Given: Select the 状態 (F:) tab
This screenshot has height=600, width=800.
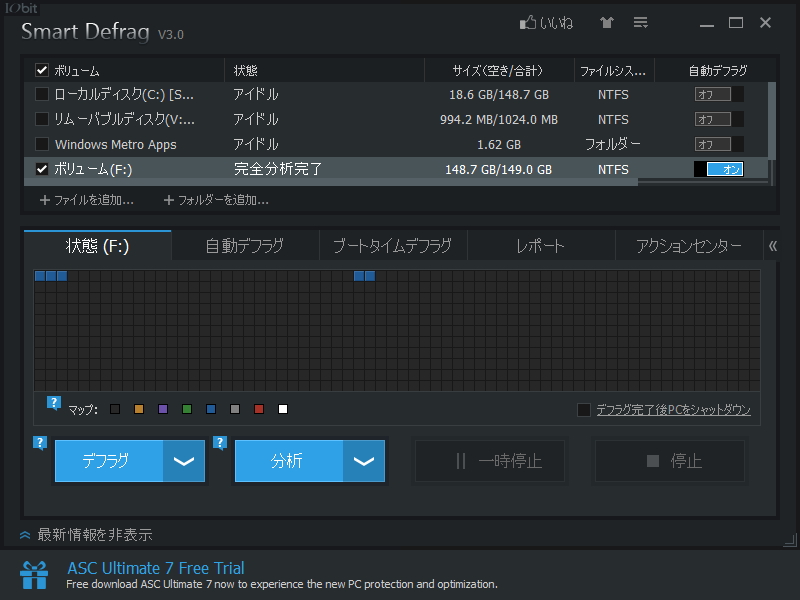Looking at the screenshot, I should point(97,246).
